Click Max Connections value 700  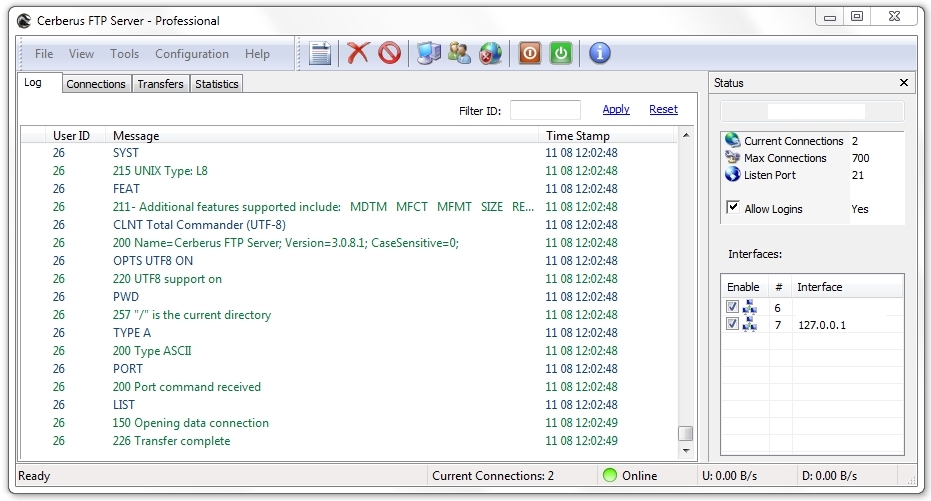(860, 158)
